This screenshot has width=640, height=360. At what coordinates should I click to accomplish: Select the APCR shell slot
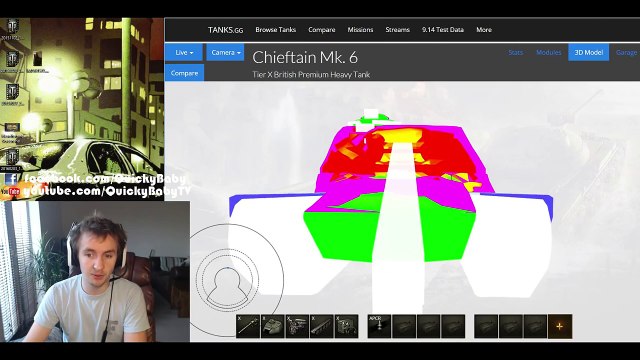[379, 326]
